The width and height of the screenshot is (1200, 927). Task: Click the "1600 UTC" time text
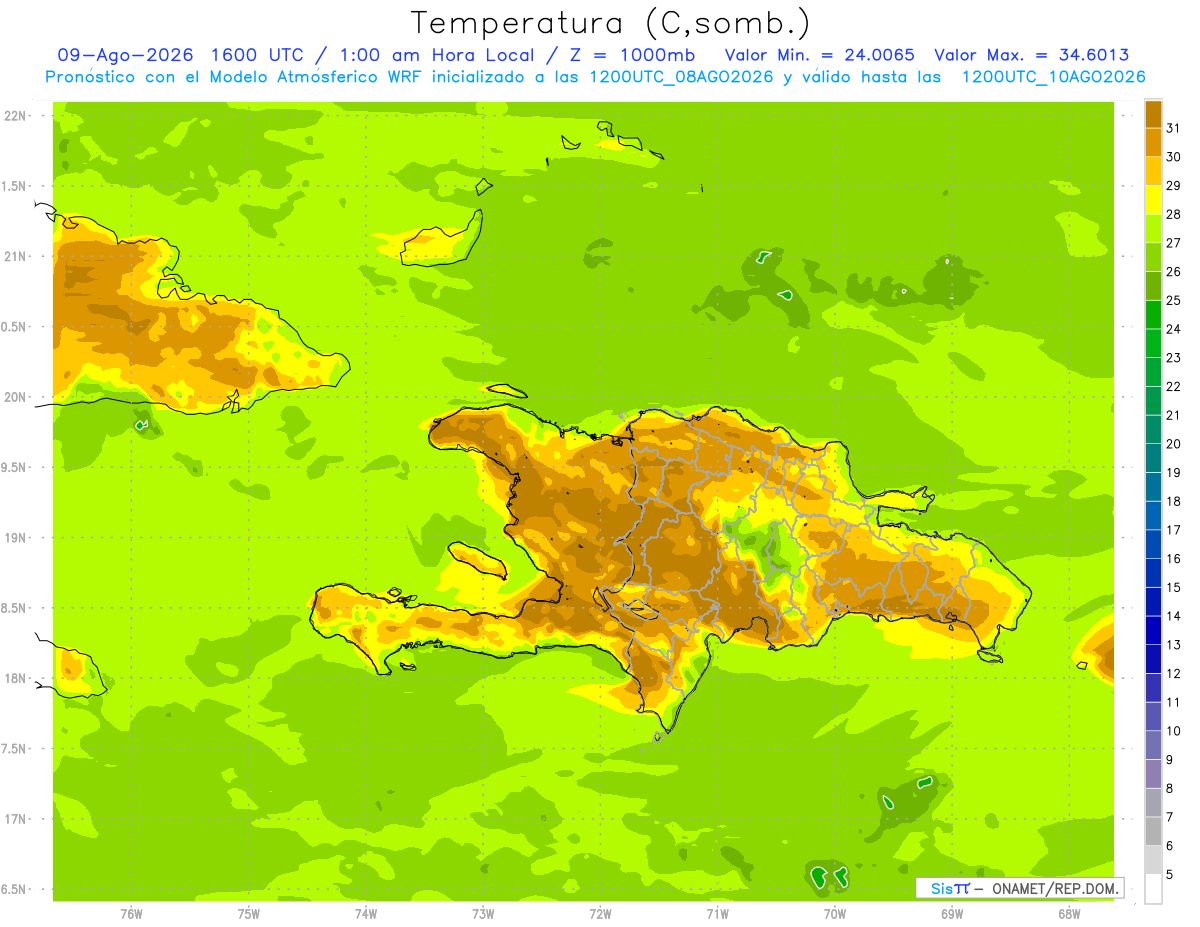(256, 55)
